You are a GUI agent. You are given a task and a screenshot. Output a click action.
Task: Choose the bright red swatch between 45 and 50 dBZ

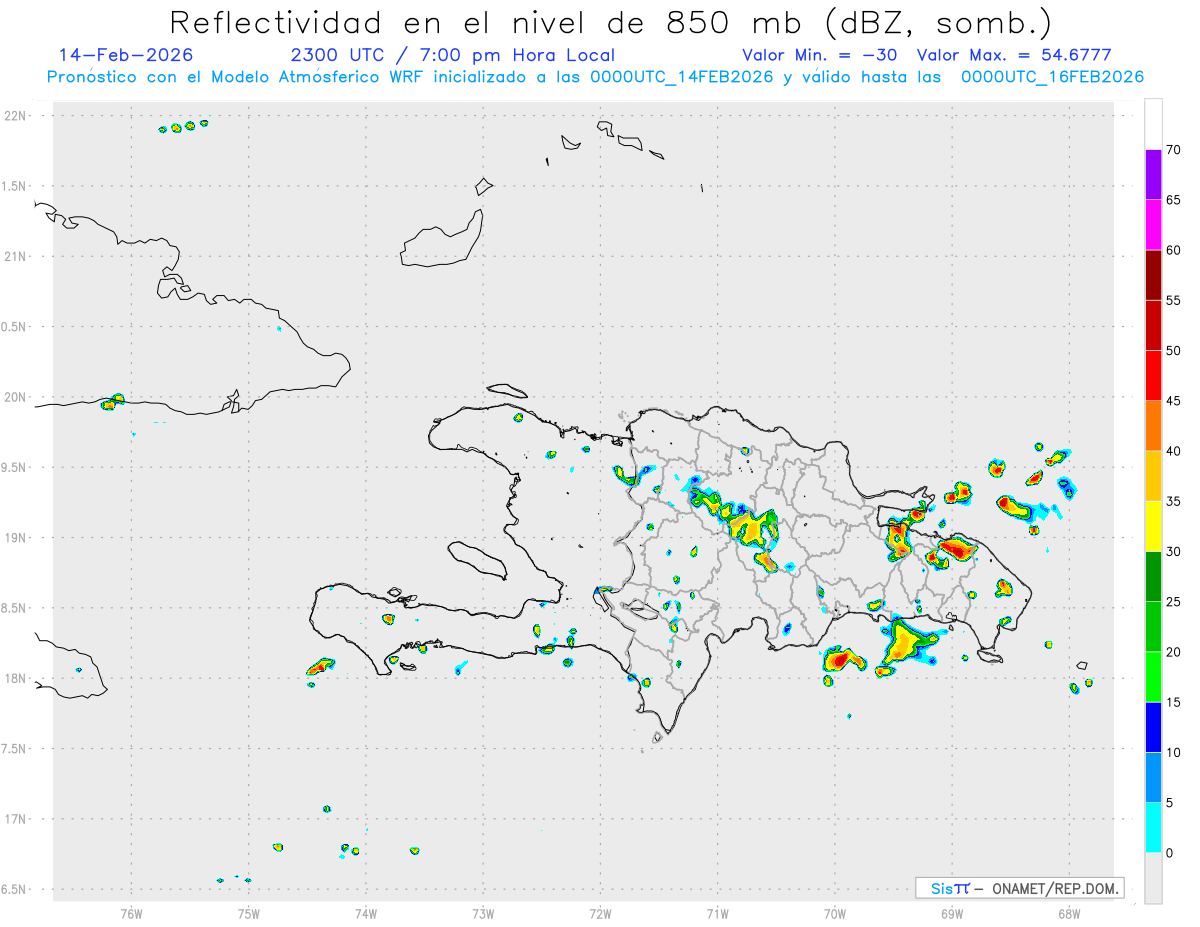pos(1153,375)
